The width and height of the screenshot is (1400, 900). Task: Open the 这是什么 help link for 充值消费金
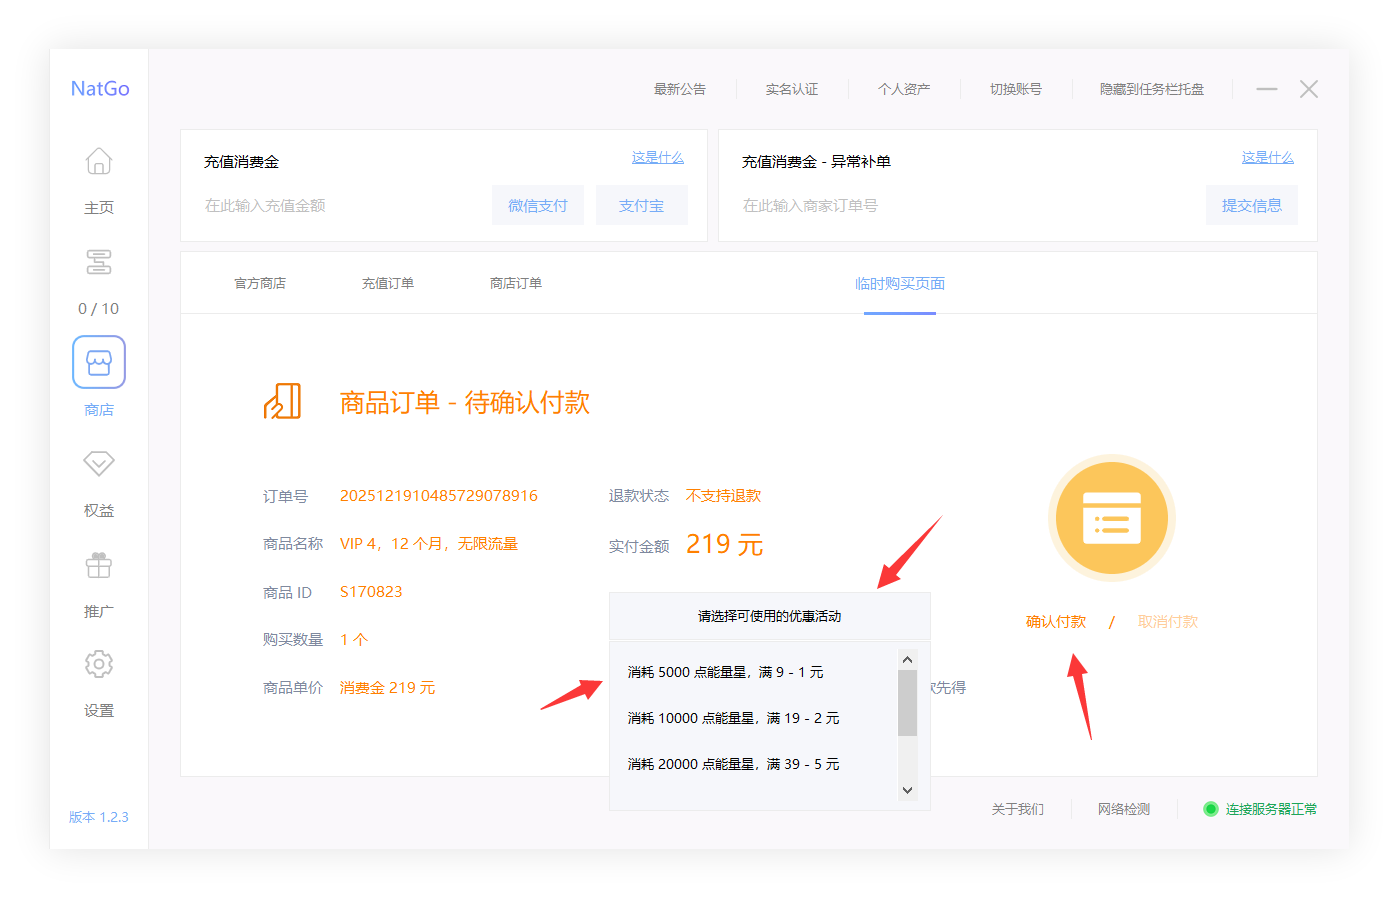pyautogui.click(x=658, y=157)
